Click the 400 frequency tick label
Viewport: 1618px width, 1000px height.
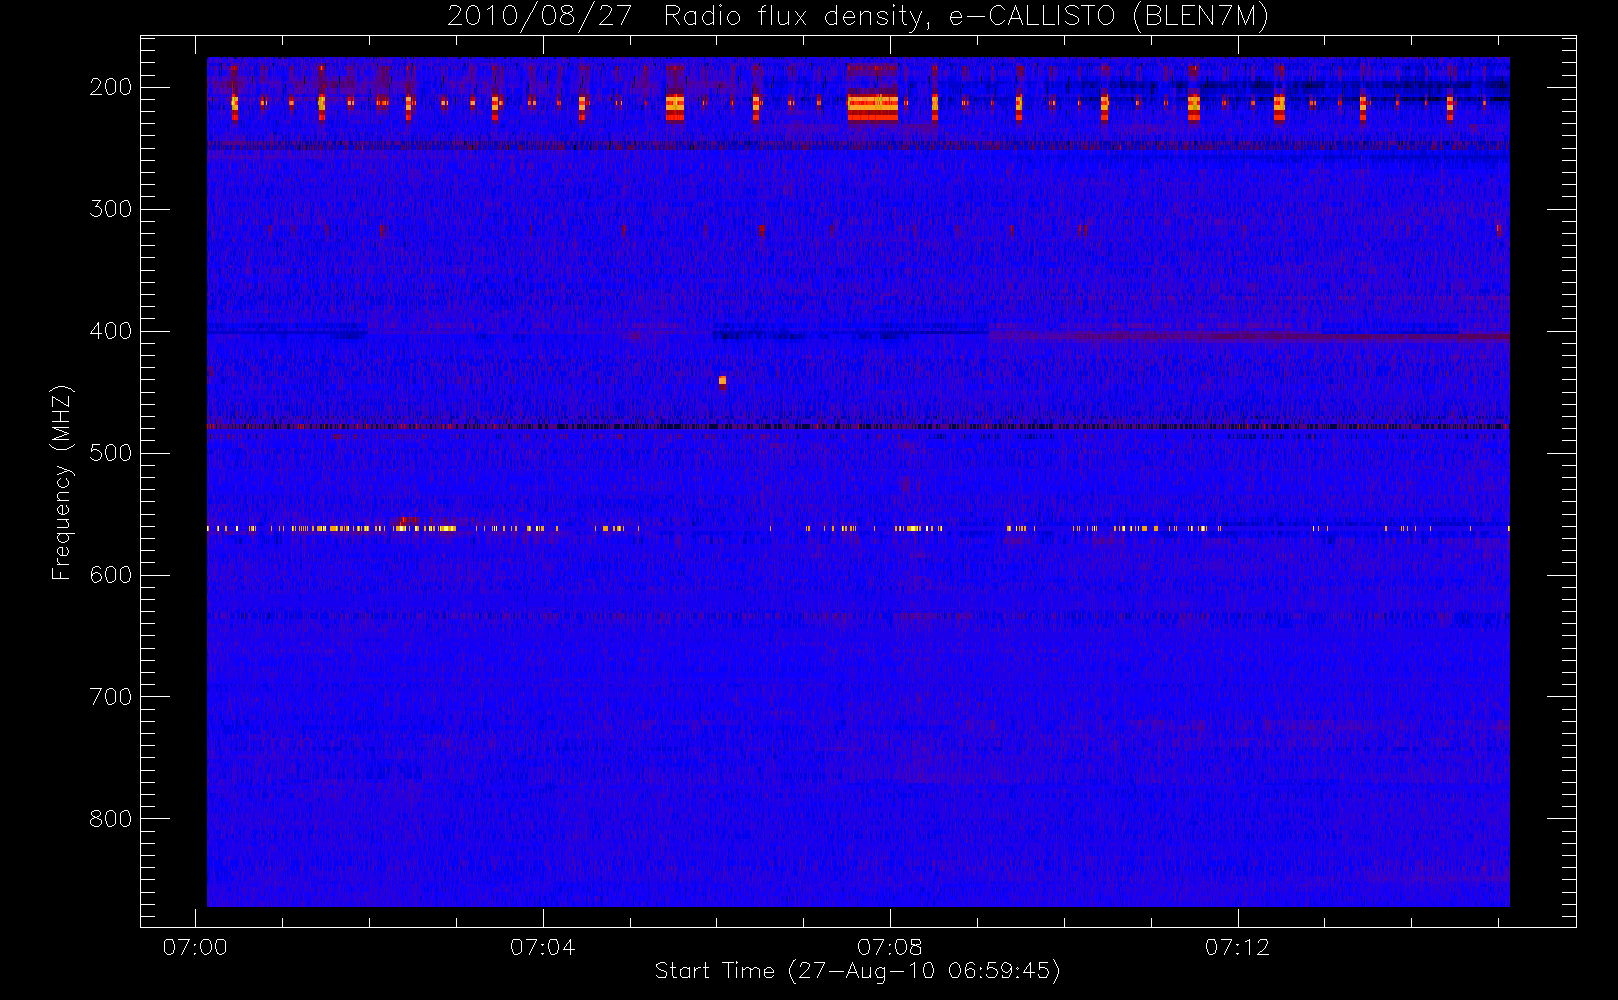[x=111, y=331]
